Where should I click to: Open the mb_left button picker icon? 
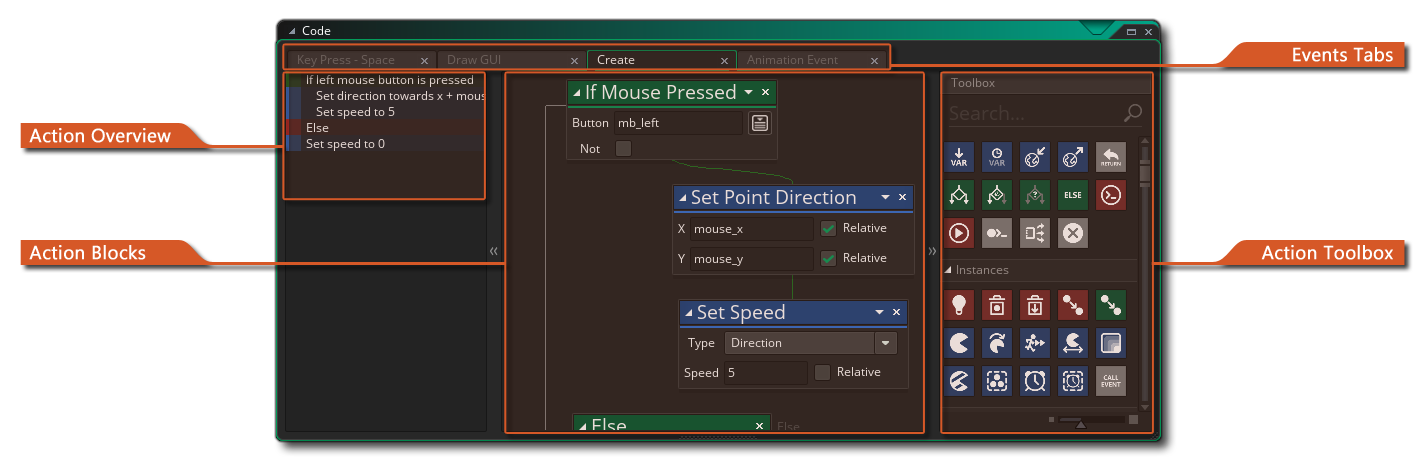click(x=760, y=123)
